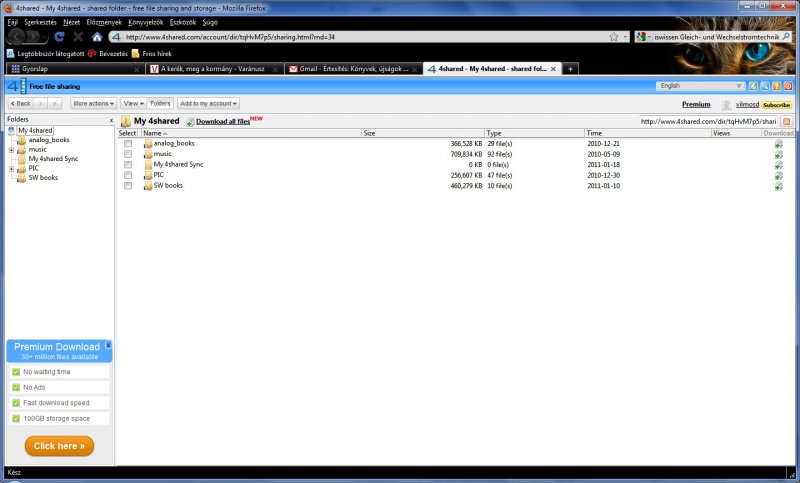Click the user avatar icon beside vilmosd
The width and height of the screenshot is (800, 483).
726,105
